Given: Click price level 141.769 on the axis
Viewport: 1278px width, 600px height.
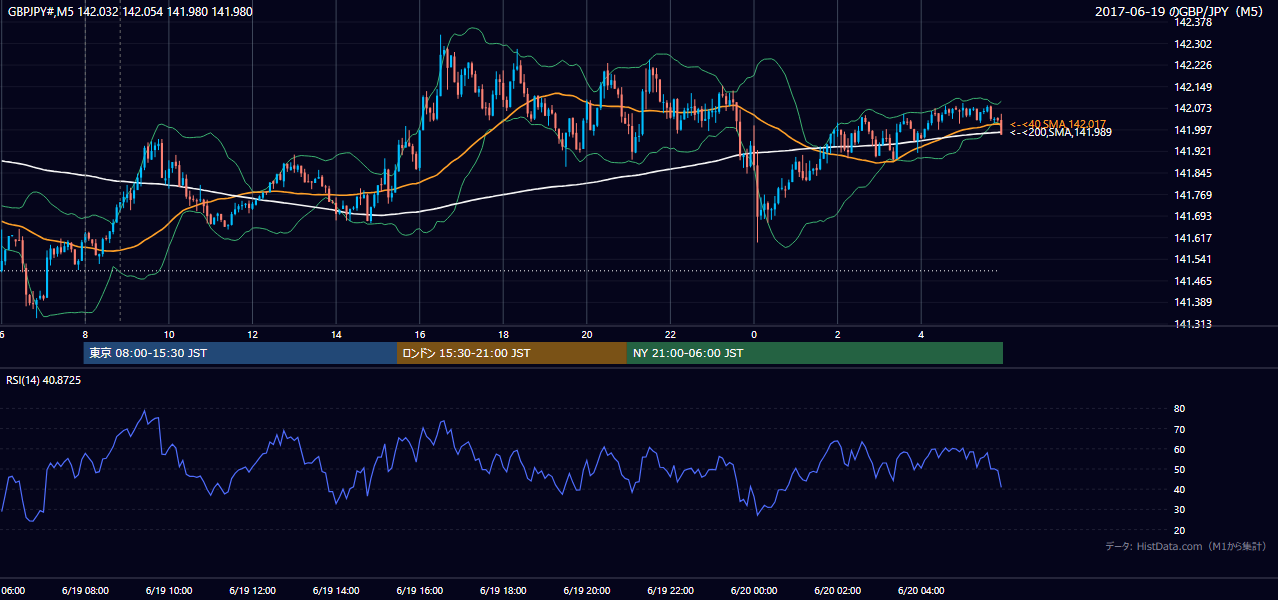Looking at the screenshot, I should click(1193, 195).
